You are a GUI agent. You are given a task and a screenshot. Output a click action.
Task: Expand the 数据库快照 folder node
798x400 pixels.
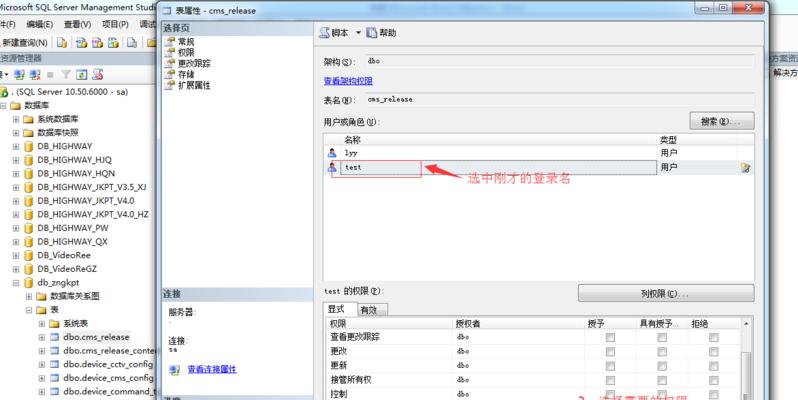pyautogui.click(x=16, y=133)
